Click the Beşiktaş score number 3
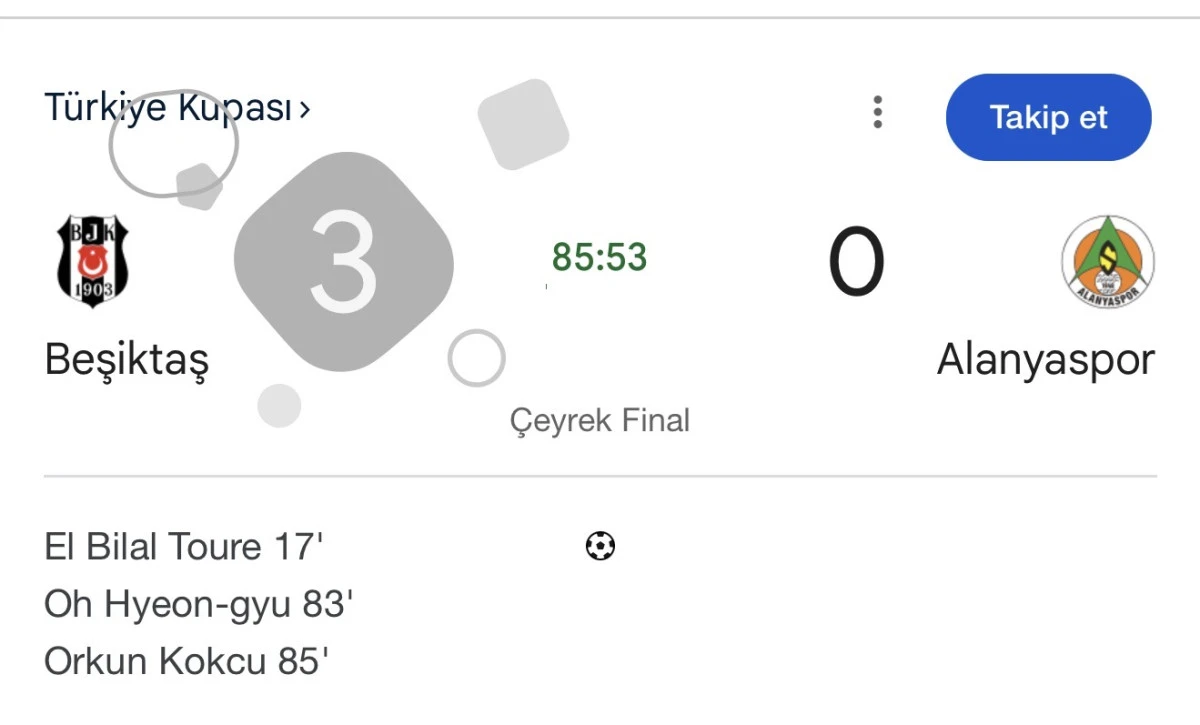This screenshot has height=725, width=1200. (x=344, y=258)
